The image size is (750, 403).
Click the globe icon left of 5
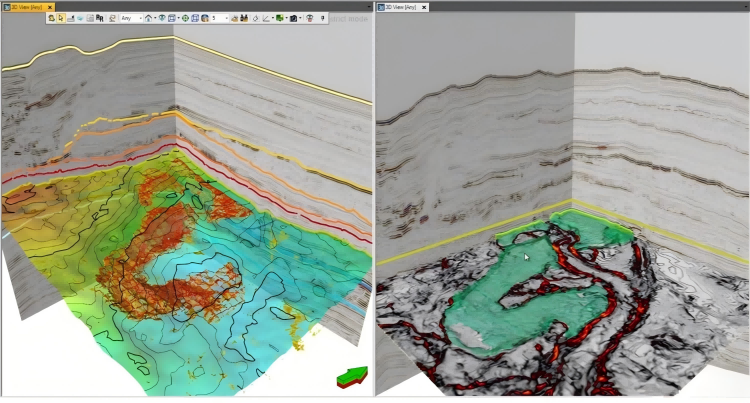[205, 18]
